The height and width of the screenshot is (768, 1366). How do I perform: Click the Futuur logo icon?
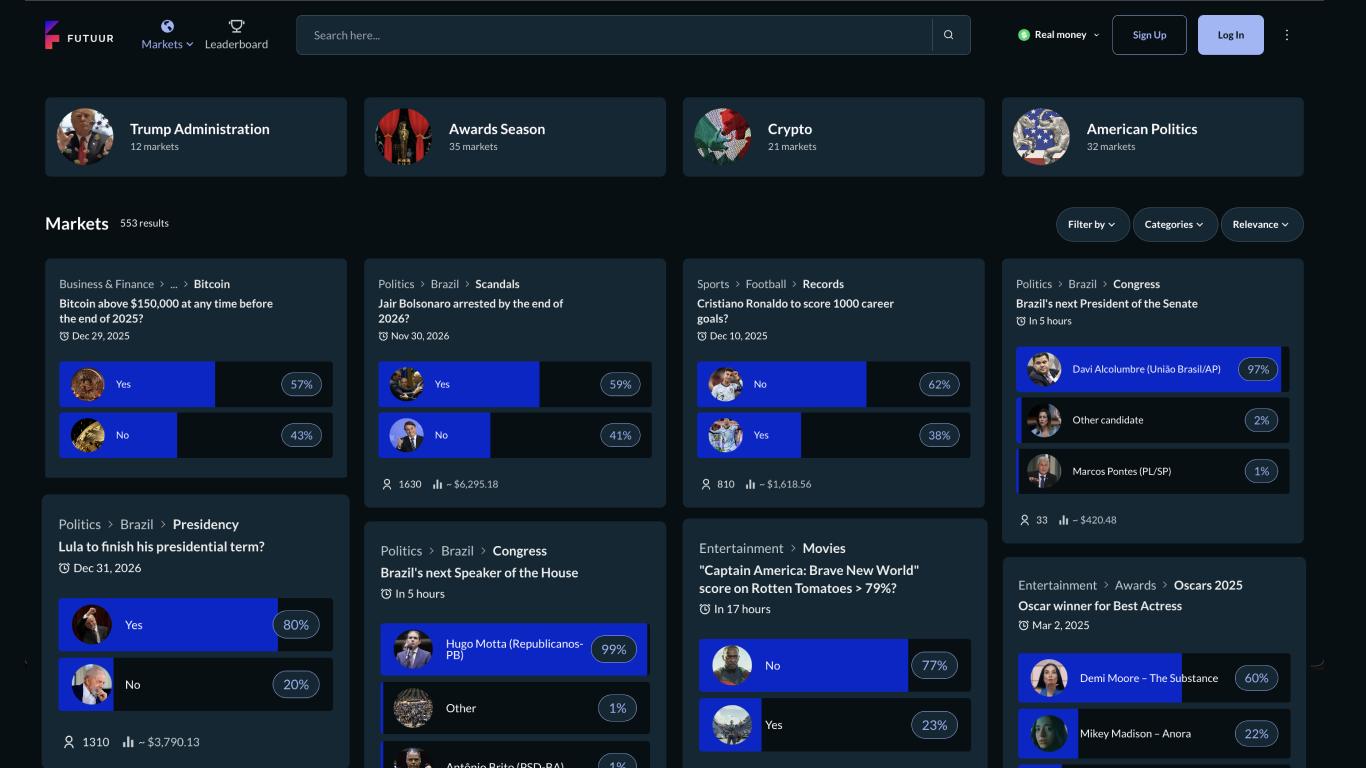pyautogui.click(x=52, y=35)
